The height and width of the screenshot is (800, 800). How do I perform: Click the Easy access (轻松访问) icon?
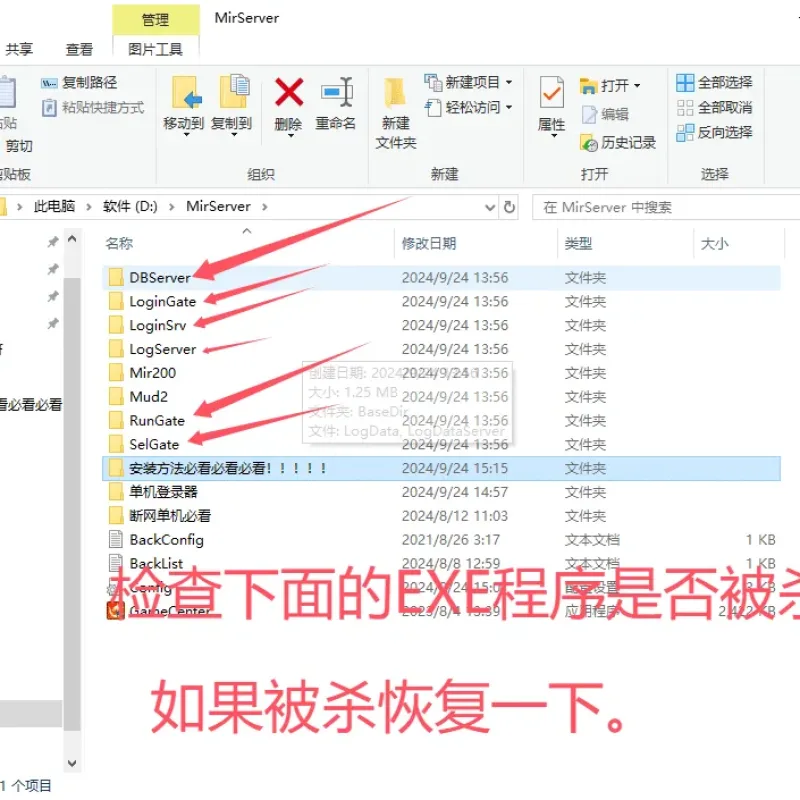pos(433,107)
